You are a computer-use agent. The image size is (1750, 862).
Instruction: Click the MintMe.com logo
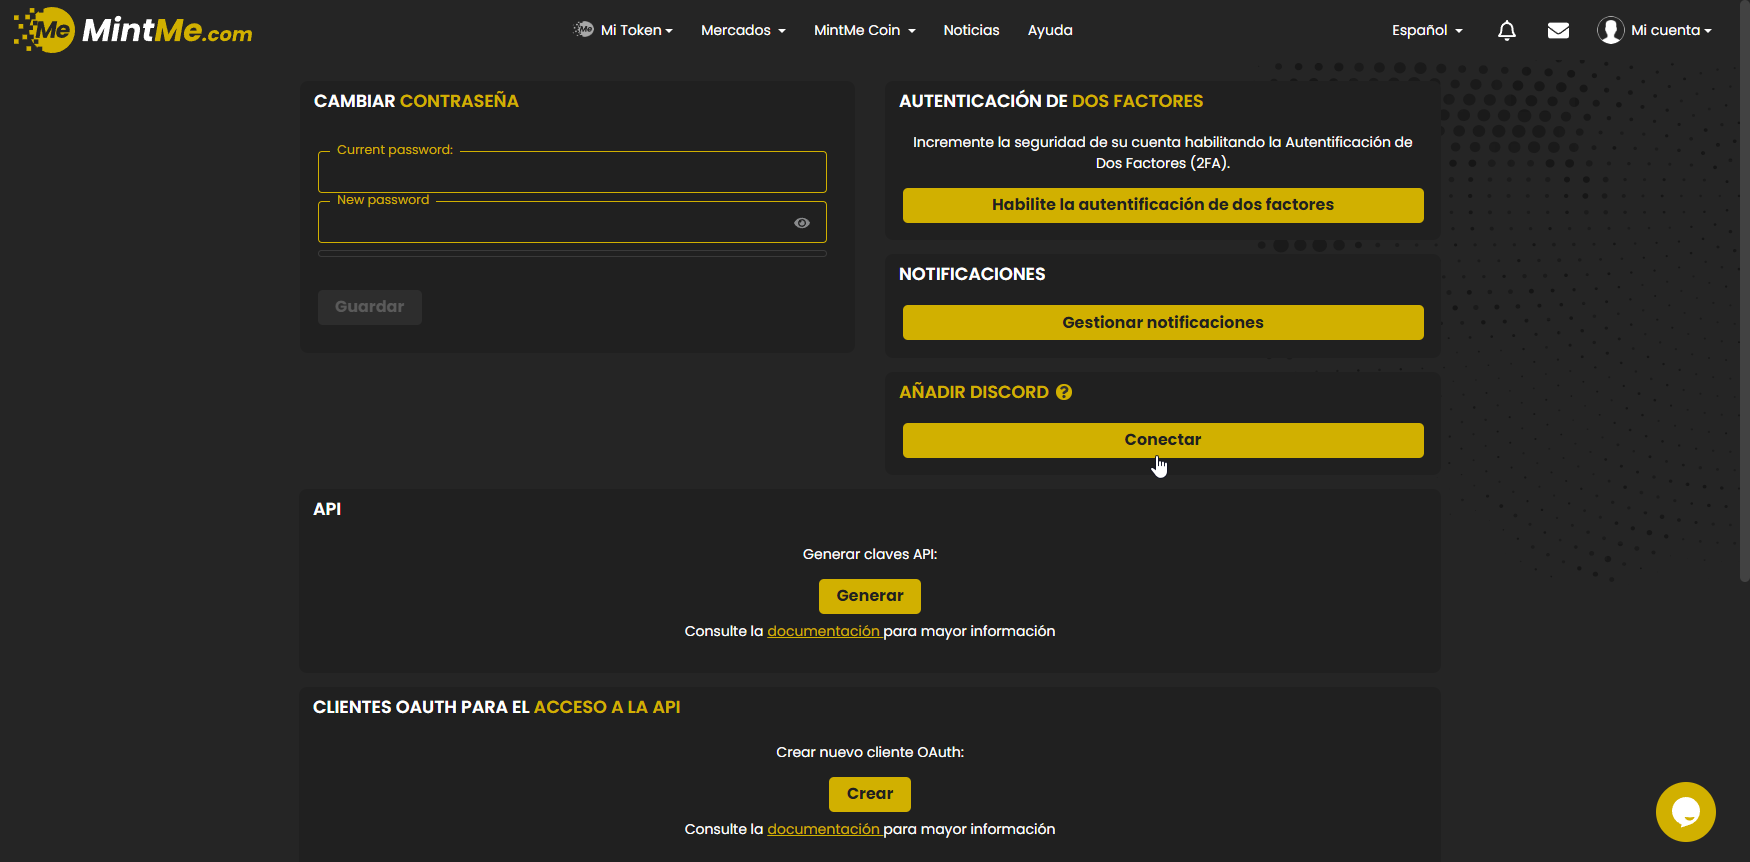pos(133,30)
